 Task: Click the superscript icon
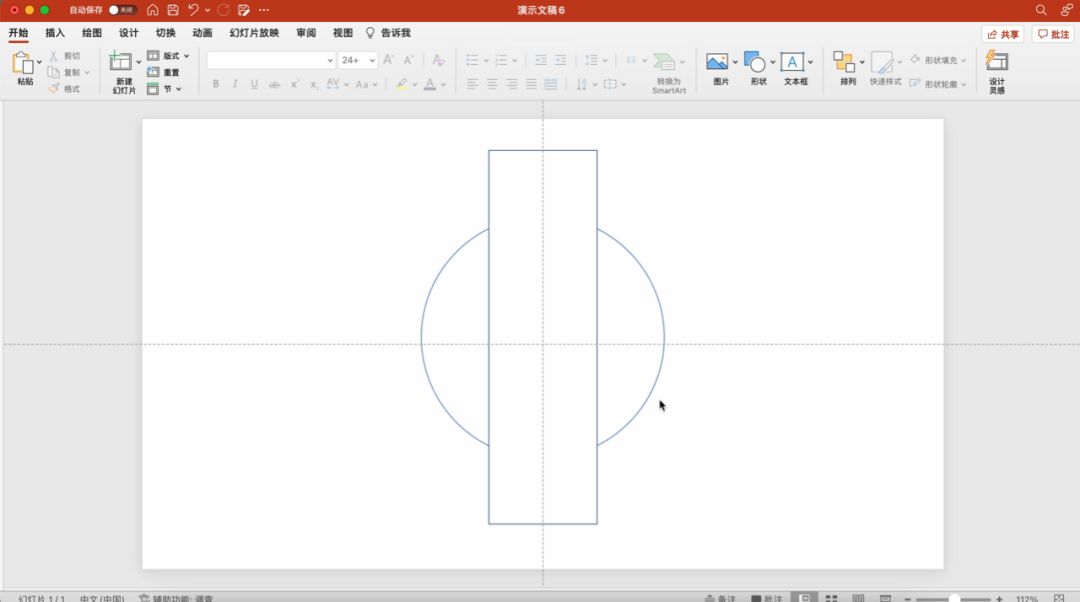294,84
